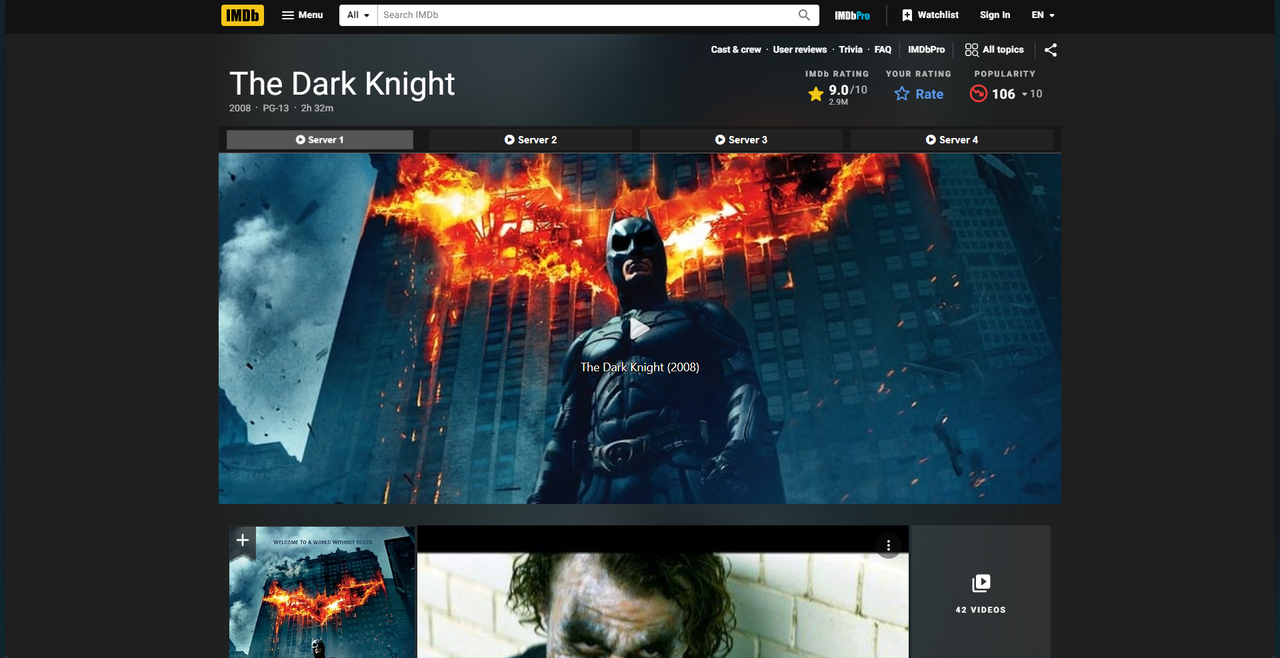Open the FAQ link
Image resolution: width=1280 pixels, height=658 pixels.
pos(883,50)
